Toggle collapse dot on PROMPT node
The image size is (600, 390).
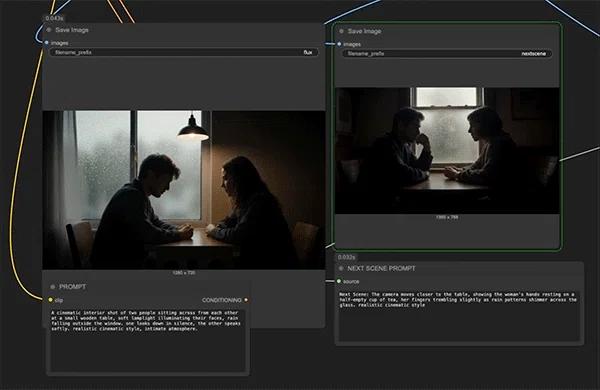(x=53, y=287)
